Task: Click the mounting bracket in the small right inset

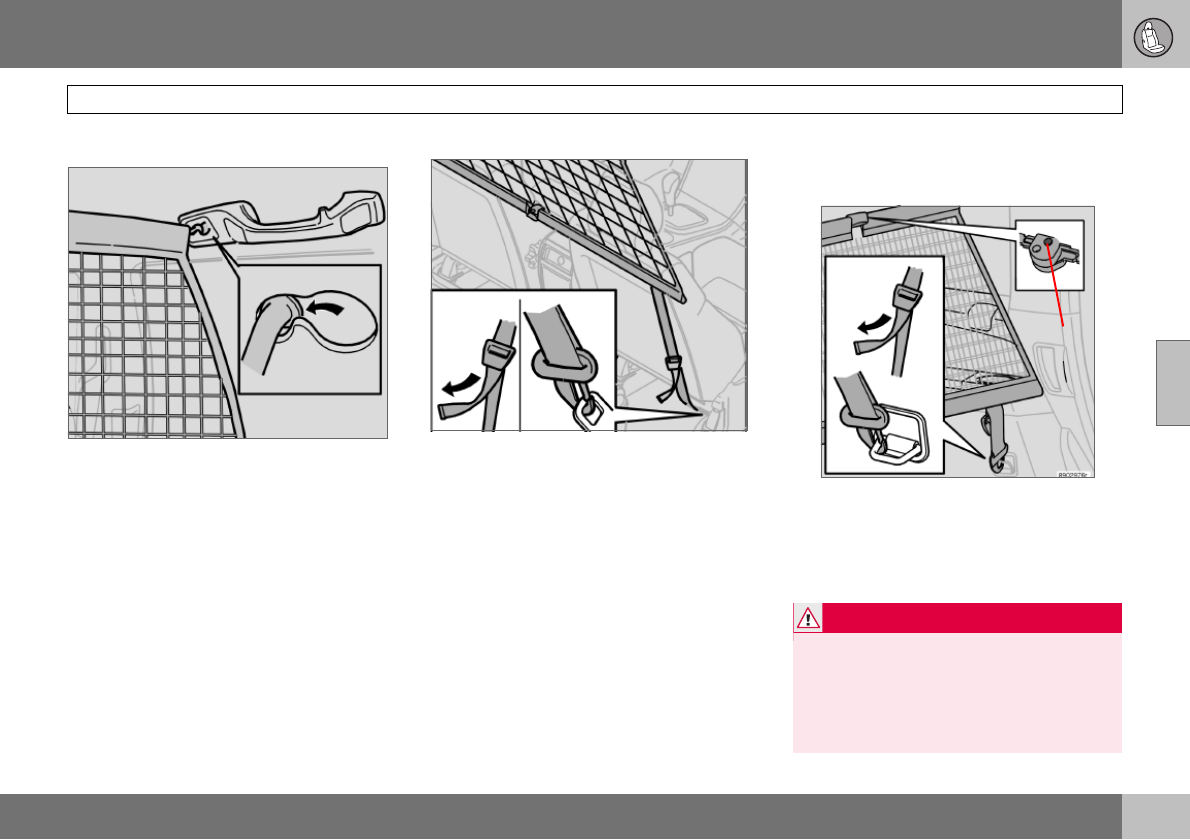Action: 1050,253
